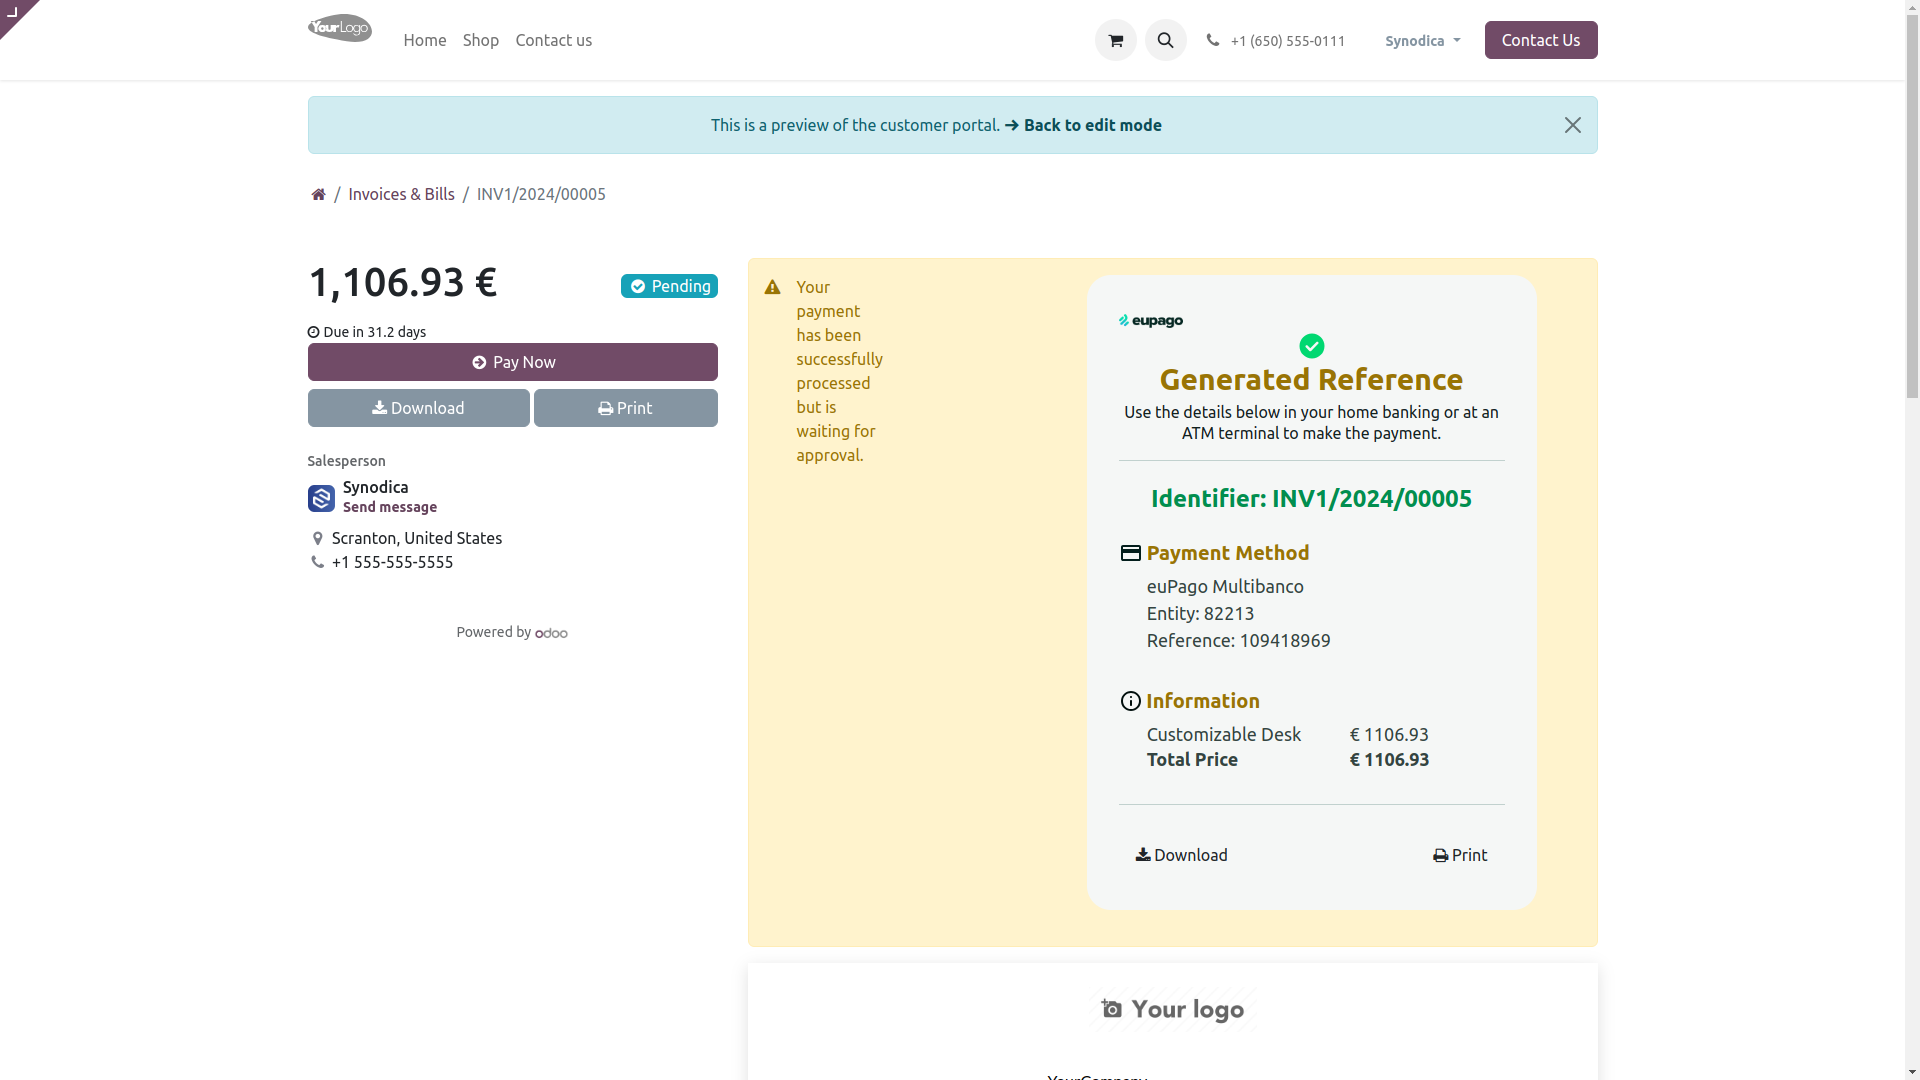Click the search magnifier icon
The width and height of the screenshot is (1920, 1080).
click(1165, 40)
